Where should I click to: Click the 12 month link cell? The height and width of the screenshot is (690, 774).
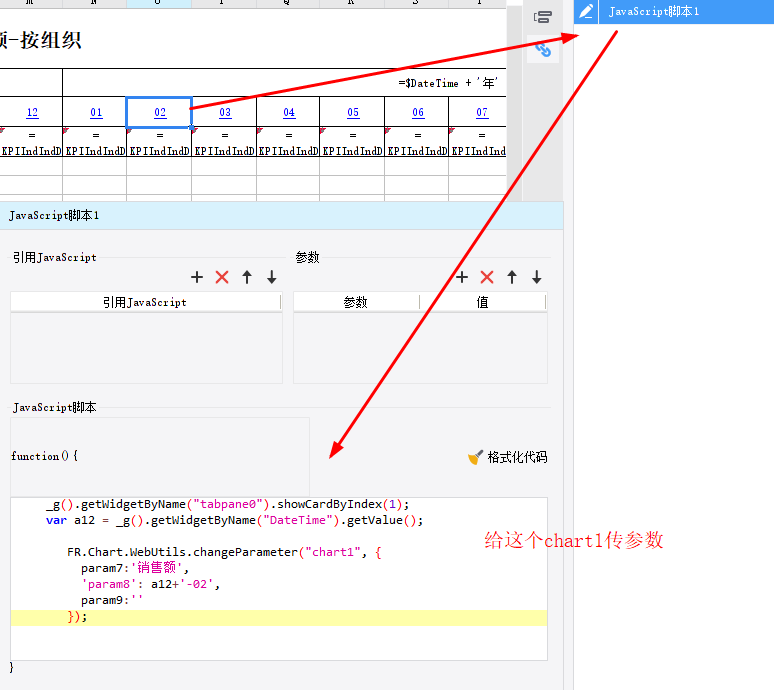click(x=32, y=113)
